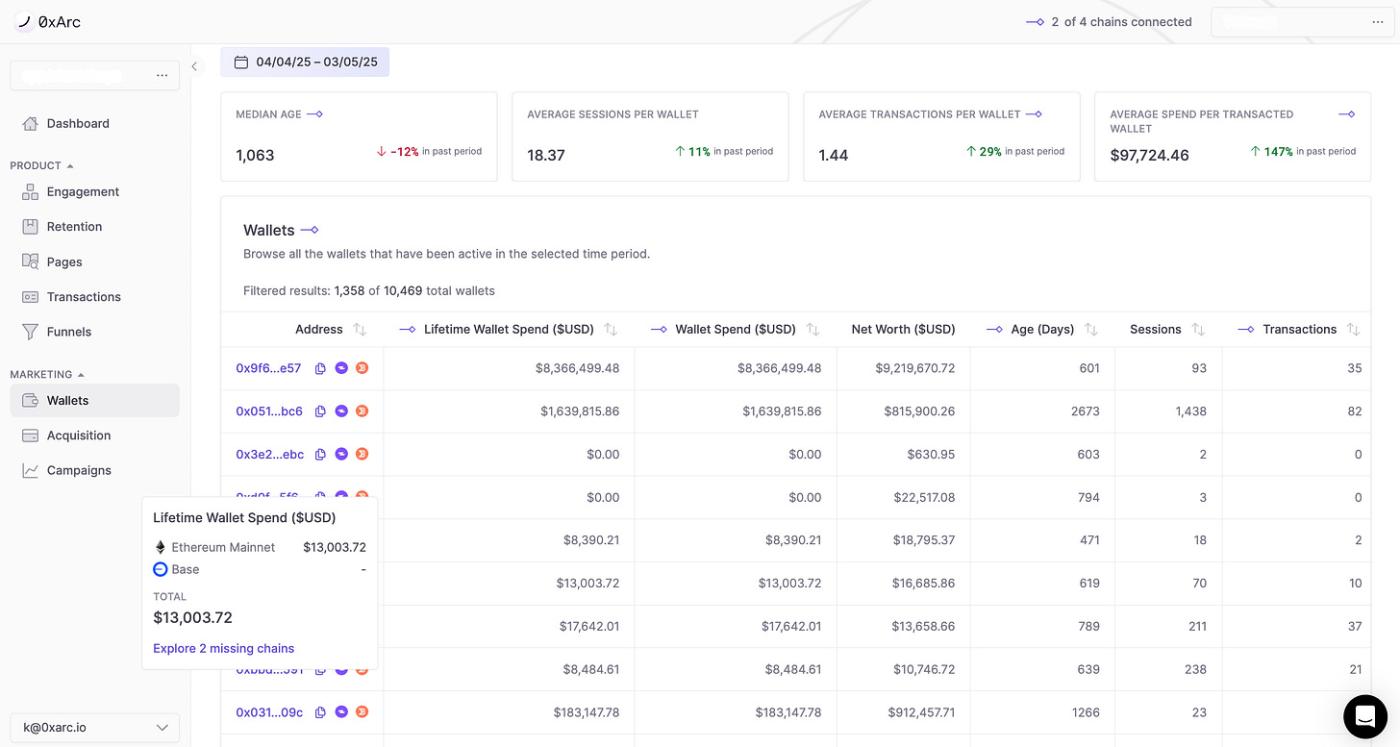The height and width of the screenshot is (747, 1400).
Task: Sort table by Sessions column
Action: [x=1198, y=329]
